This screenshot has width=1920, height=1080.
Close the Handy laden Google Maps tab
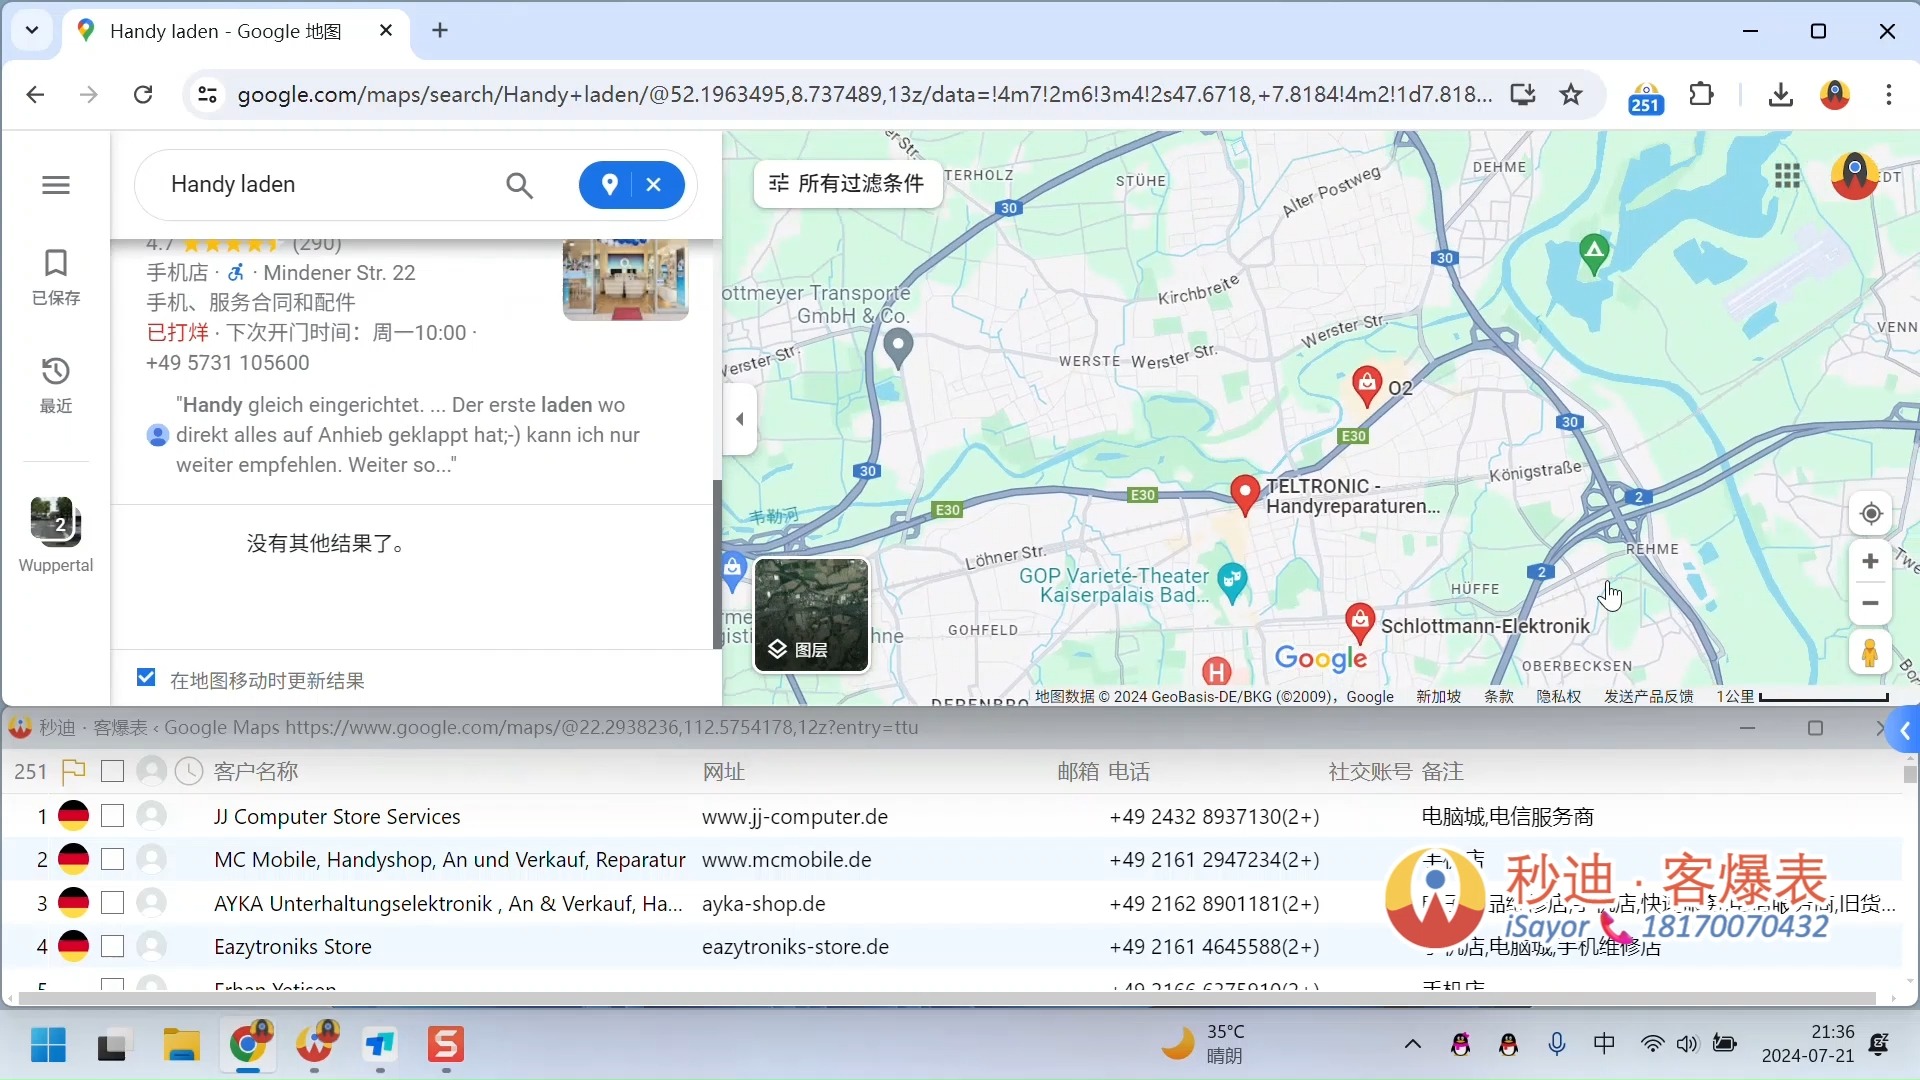click(386, 31)
